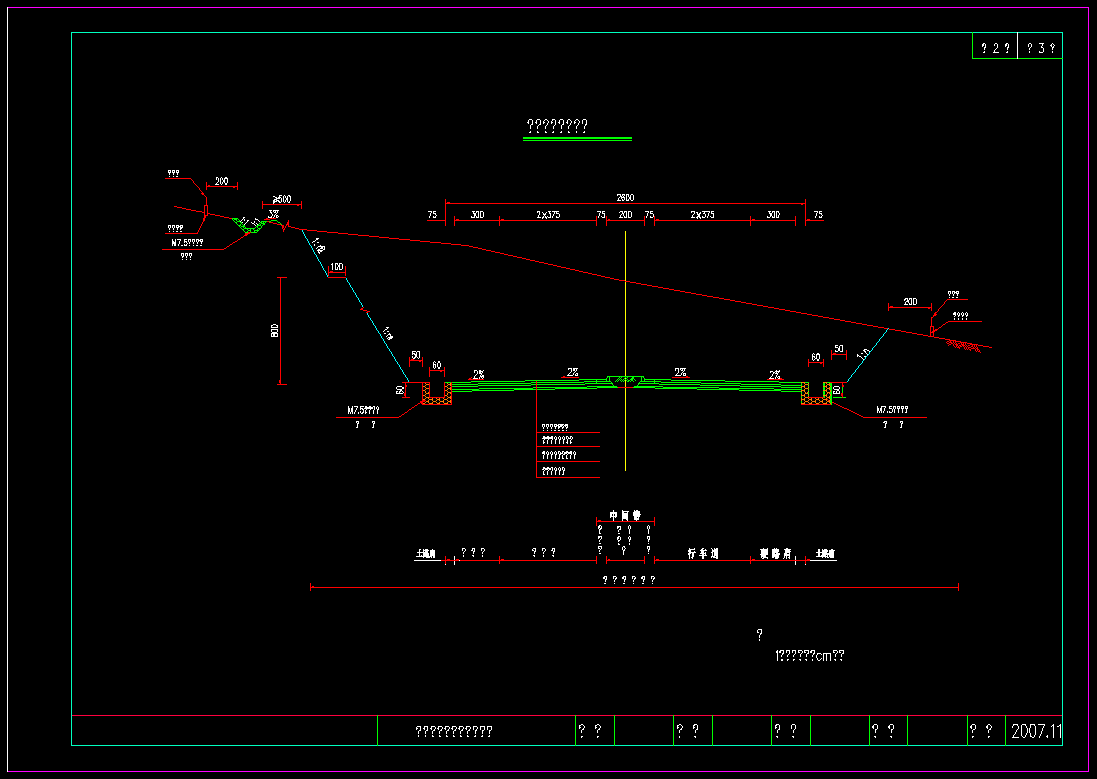
Task: Click the 3% slope label at upper left
Action: point(273,214)
